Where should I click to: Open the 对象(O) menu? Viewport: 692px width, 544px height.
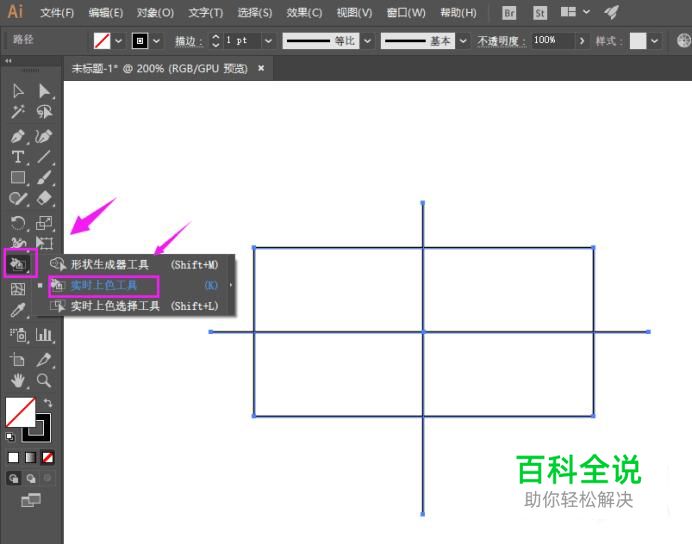155,12
